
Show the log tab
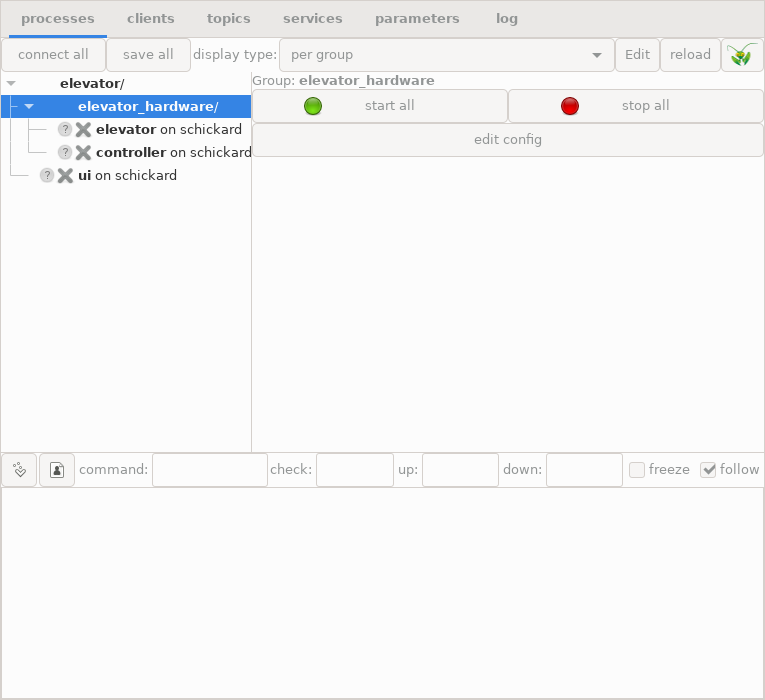[x=507, y=19]
